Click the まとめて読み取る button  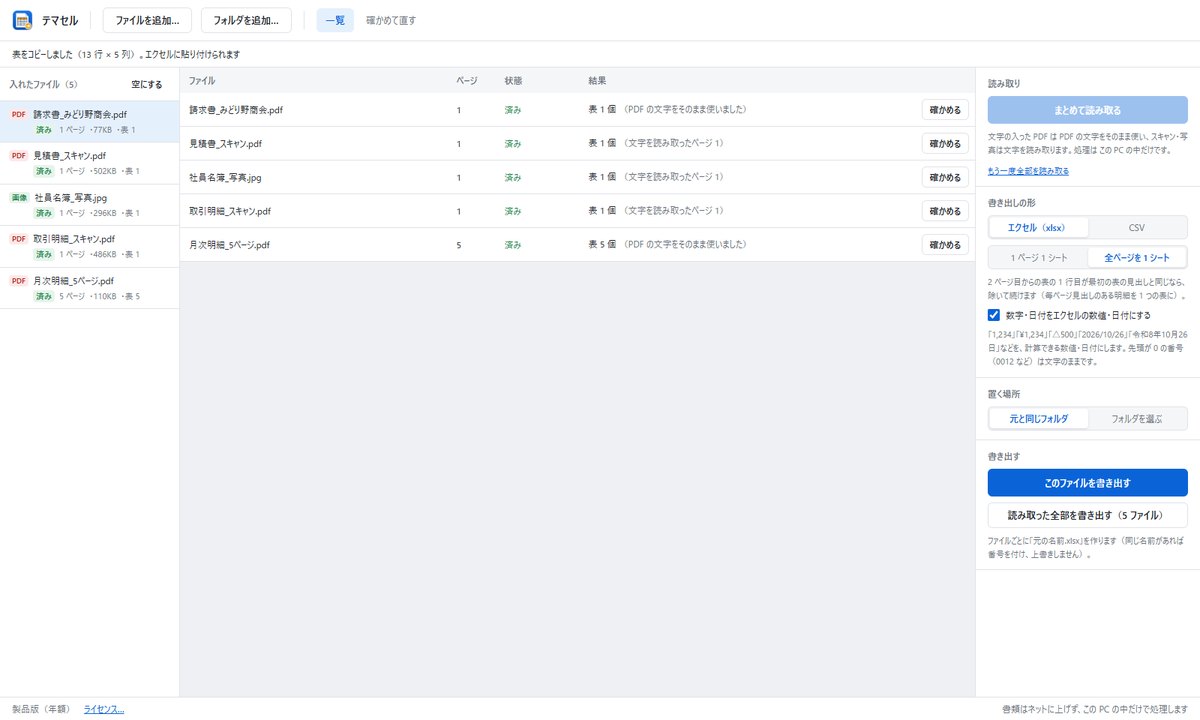point(1087,110)
